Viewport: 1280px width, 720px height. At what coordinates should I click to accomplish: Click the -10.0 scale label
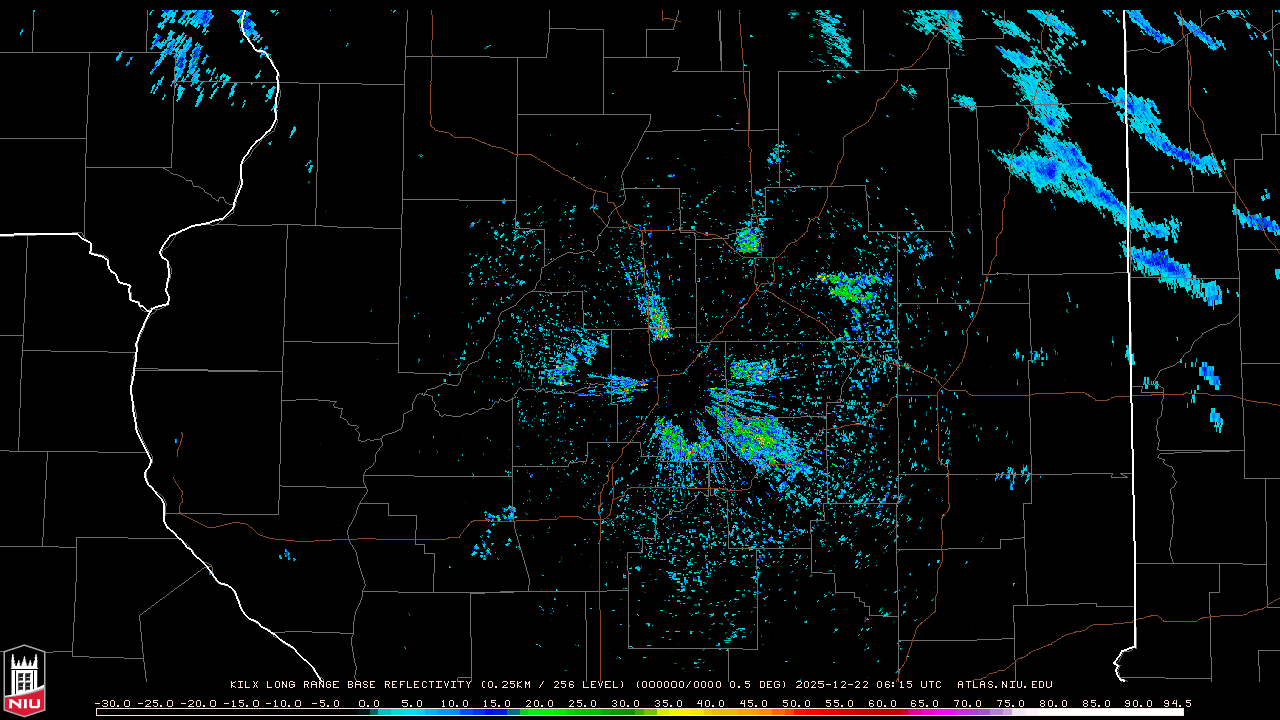click(x=285, y=703)
